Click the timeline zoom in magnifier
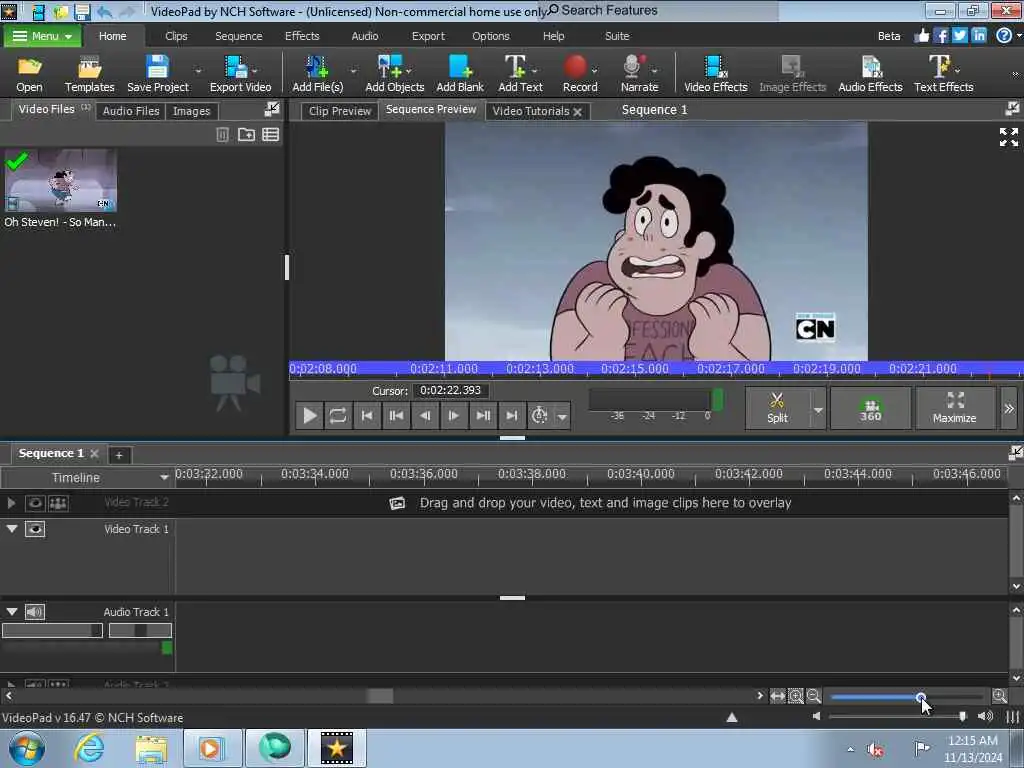Image resolution: width=1024 pixels, height=768 pixels. coord(999,696)
